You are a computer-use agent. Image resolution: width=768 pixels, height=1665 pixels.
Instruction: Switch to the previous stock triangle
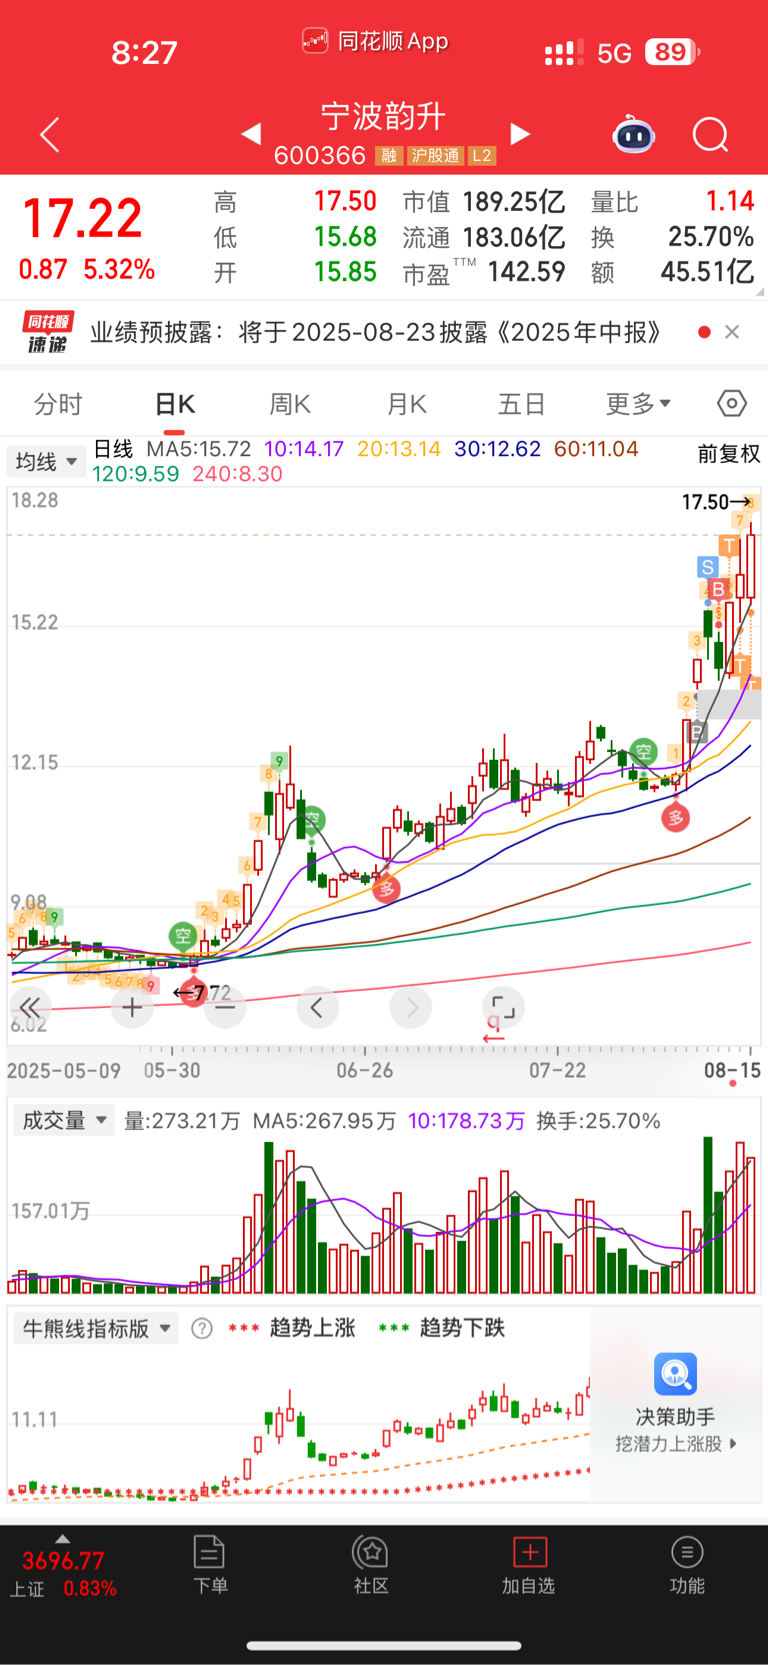point(251,133)
